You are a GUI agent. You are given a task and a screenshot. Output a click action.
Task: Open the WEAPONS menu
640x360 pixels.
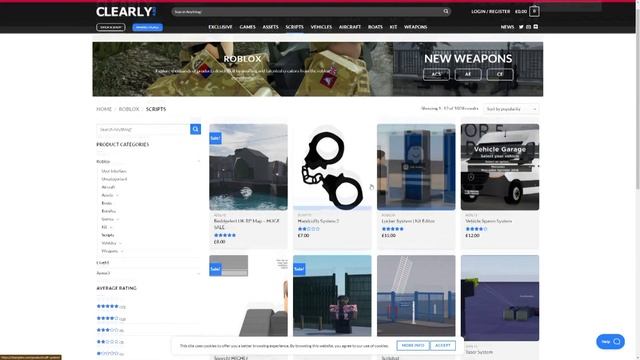click(x=416, y=27)
